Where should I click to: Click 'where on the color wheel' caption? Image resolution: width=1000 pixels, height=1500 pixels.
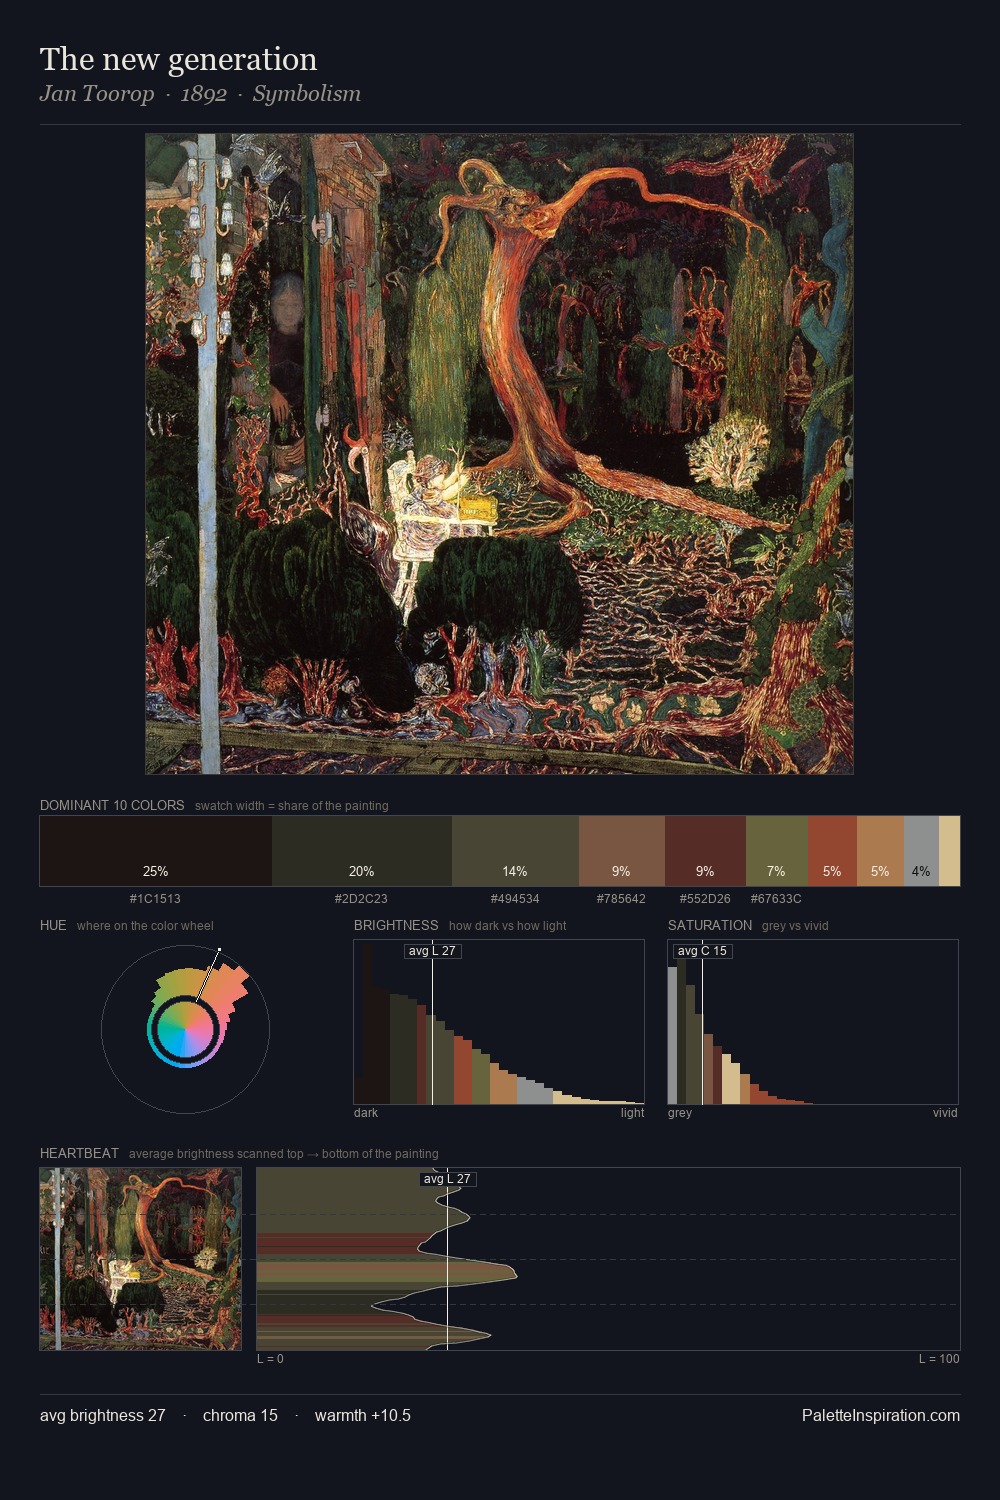tap(145, 926)
